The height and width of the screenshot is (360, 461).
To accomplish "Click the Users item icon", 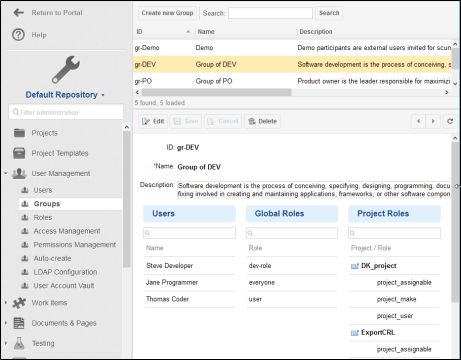I will [x=25, y=190].
